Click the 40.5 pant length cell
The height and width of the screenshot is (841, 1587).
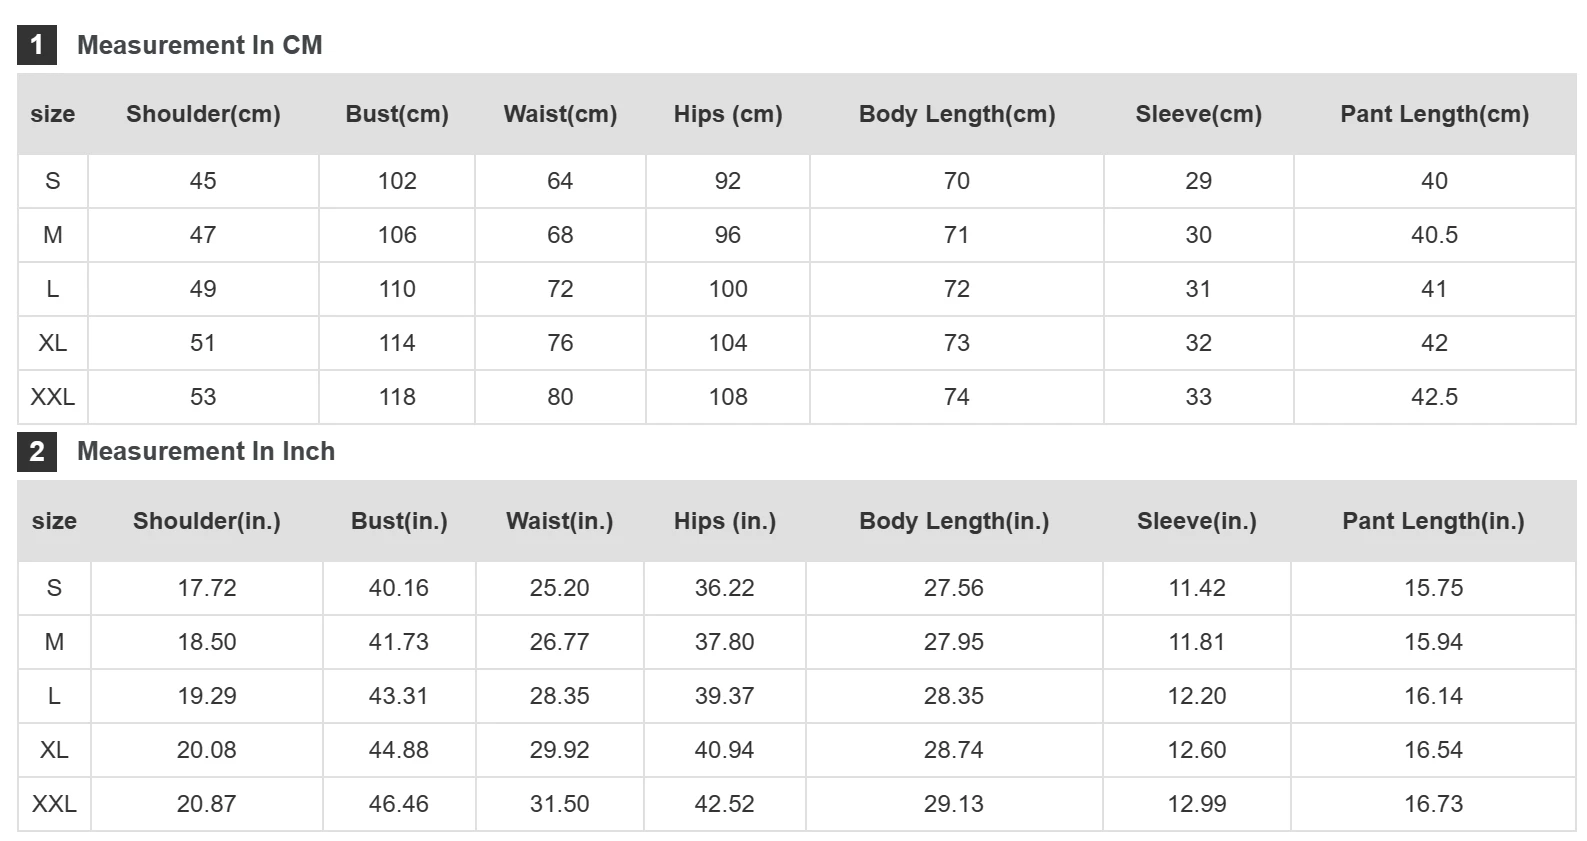1434,235
